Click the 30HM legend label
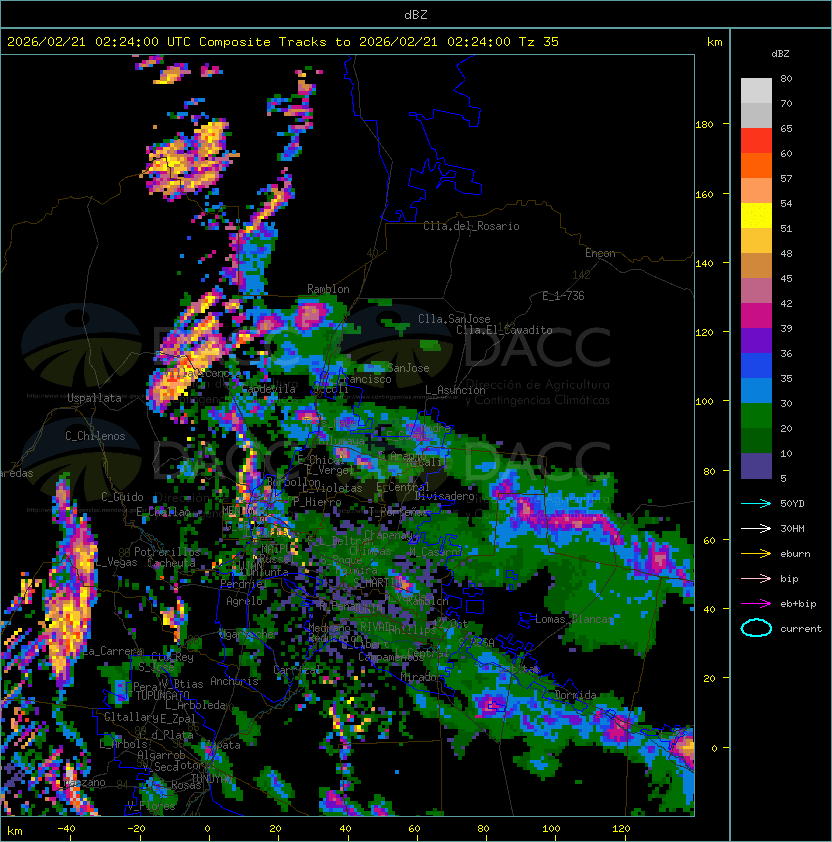The width and height of the screenshot is (832, 842). pyautogui.click(x=792, y=529)
